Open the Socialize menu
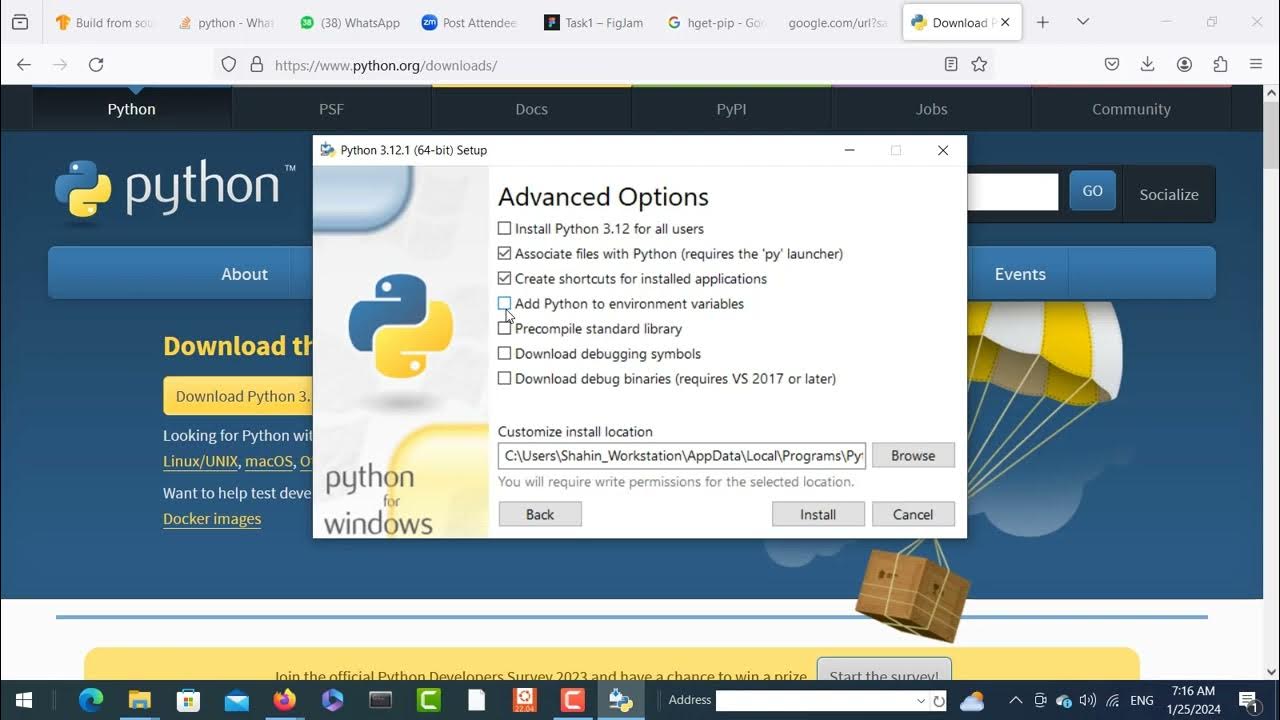The image size is (1280, 720). tap(1169, 195)
